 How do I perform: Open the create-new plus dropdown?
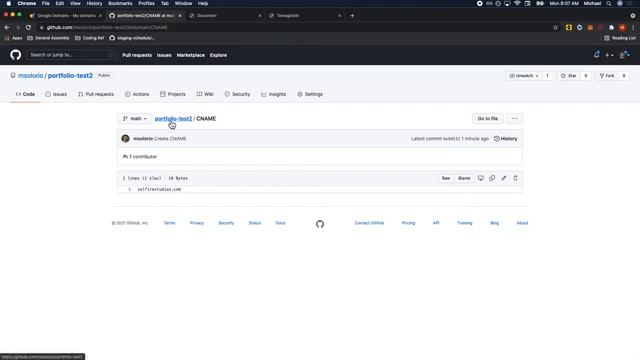point(609,55)
